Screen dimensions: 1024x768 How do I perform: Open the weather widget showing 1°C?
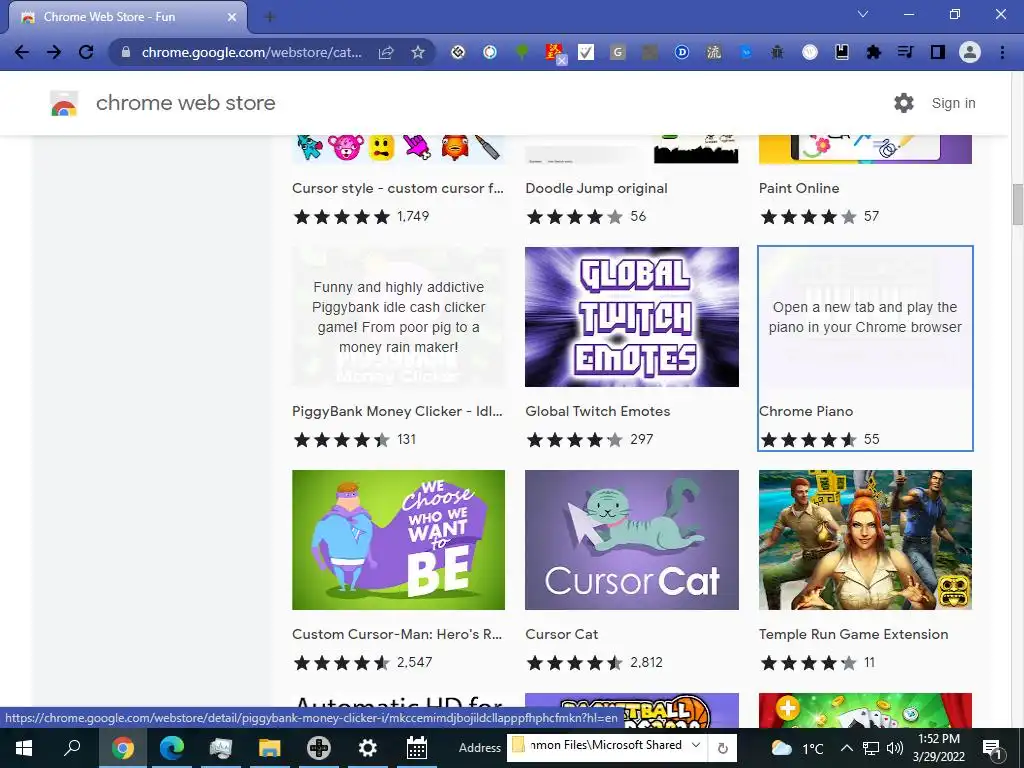pos(797,748)
